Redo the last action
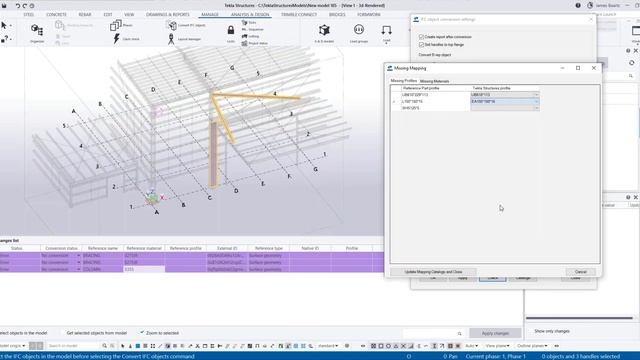This screenshot has width=640, height=360. [24, 6]
